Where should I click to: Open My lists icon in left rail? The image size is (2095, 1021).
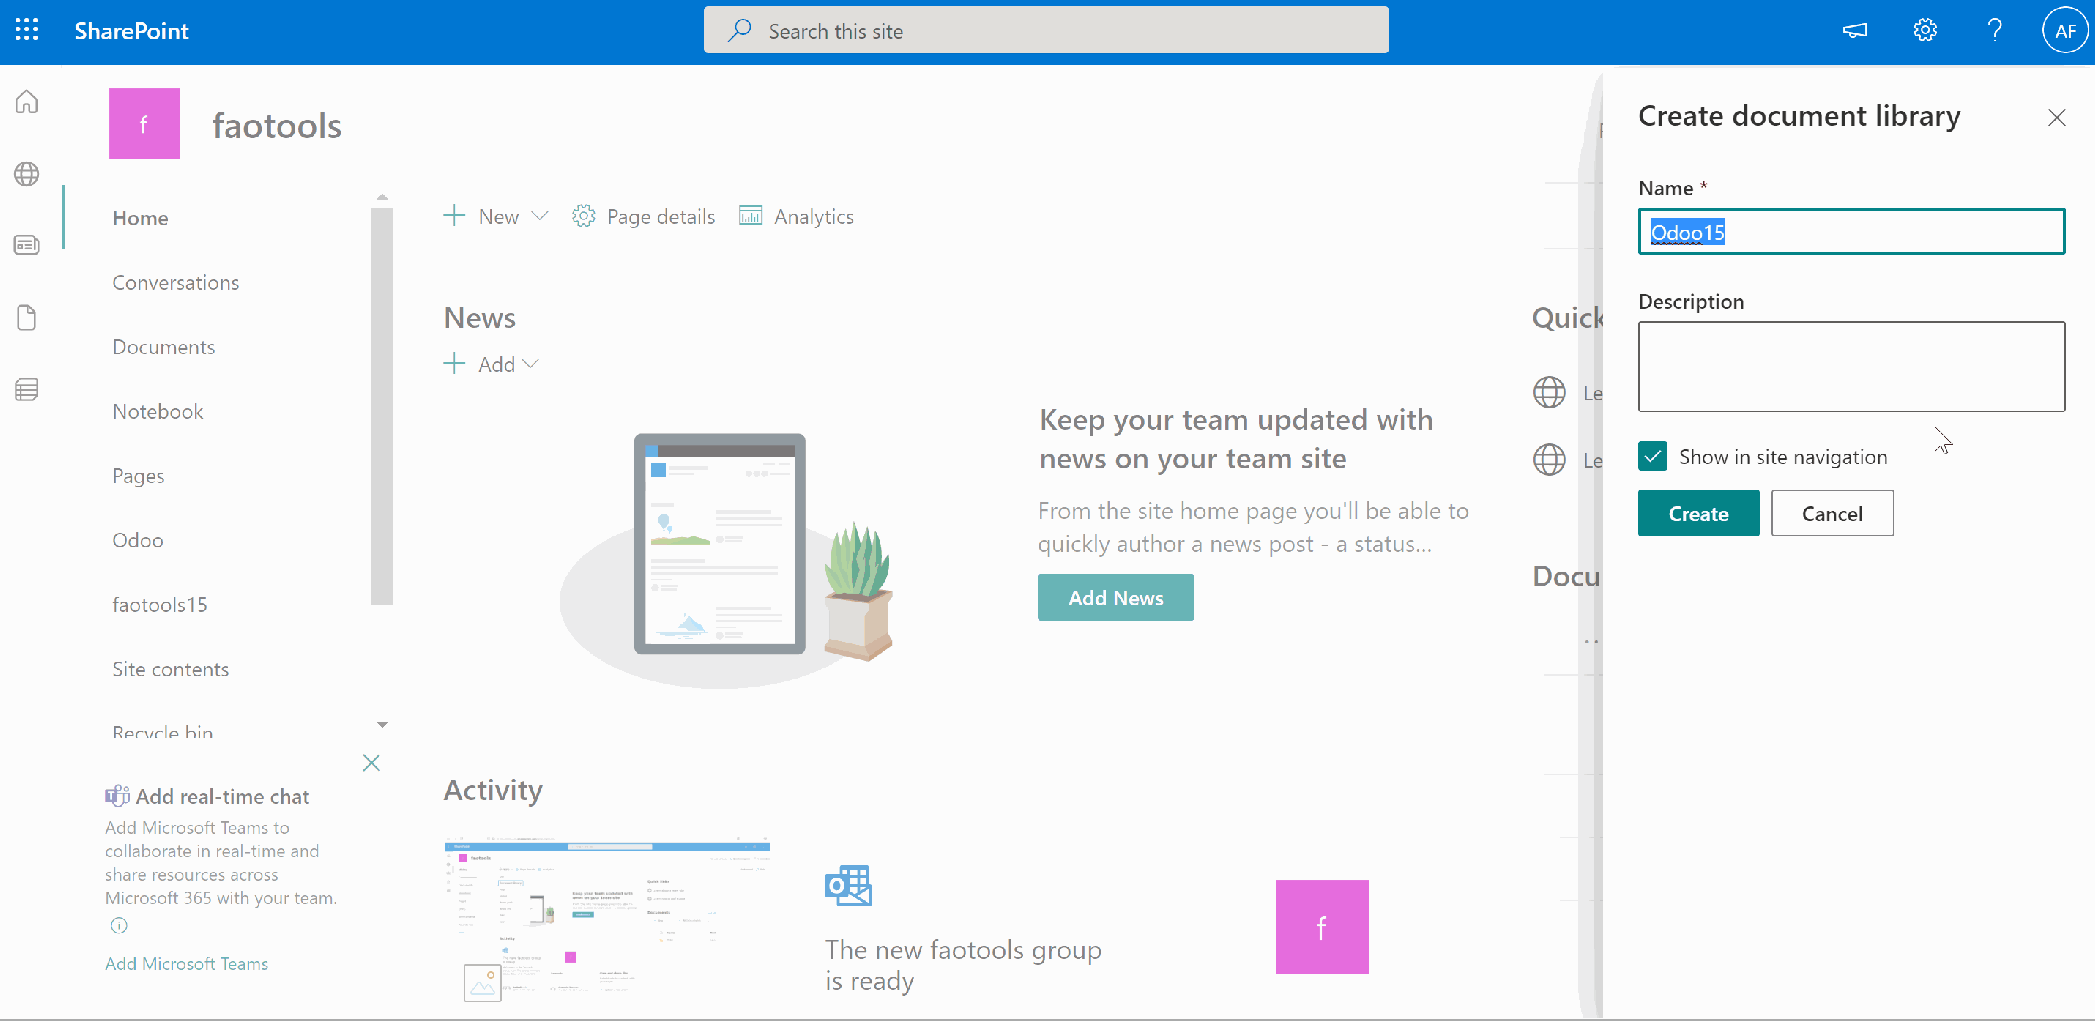point(27,390)
